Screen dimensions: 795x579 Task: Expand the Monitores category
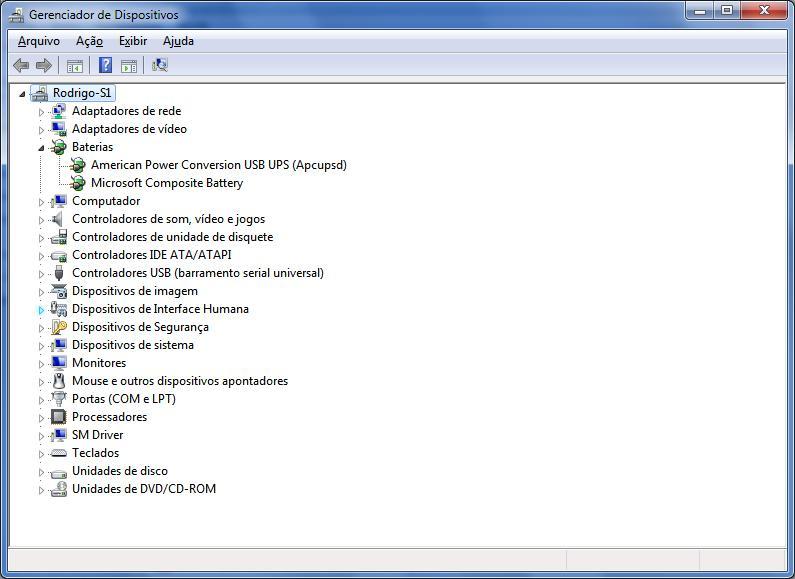(x=41, y=364)
